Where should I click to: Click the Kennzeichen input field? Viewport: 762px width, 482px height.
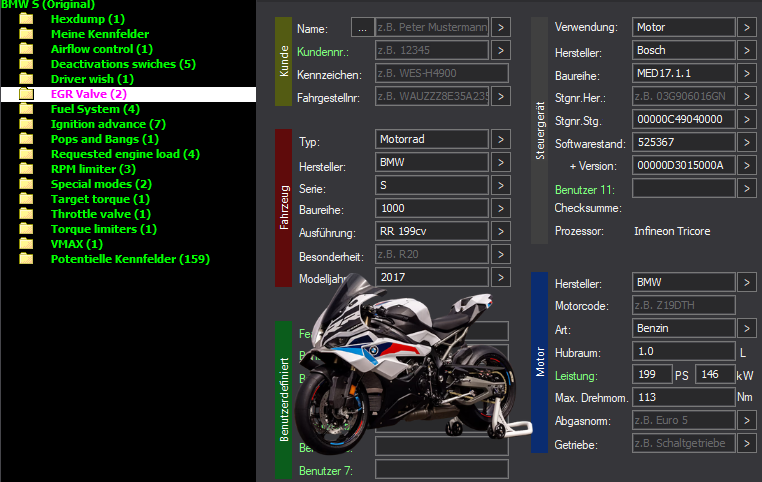point(442,73)
